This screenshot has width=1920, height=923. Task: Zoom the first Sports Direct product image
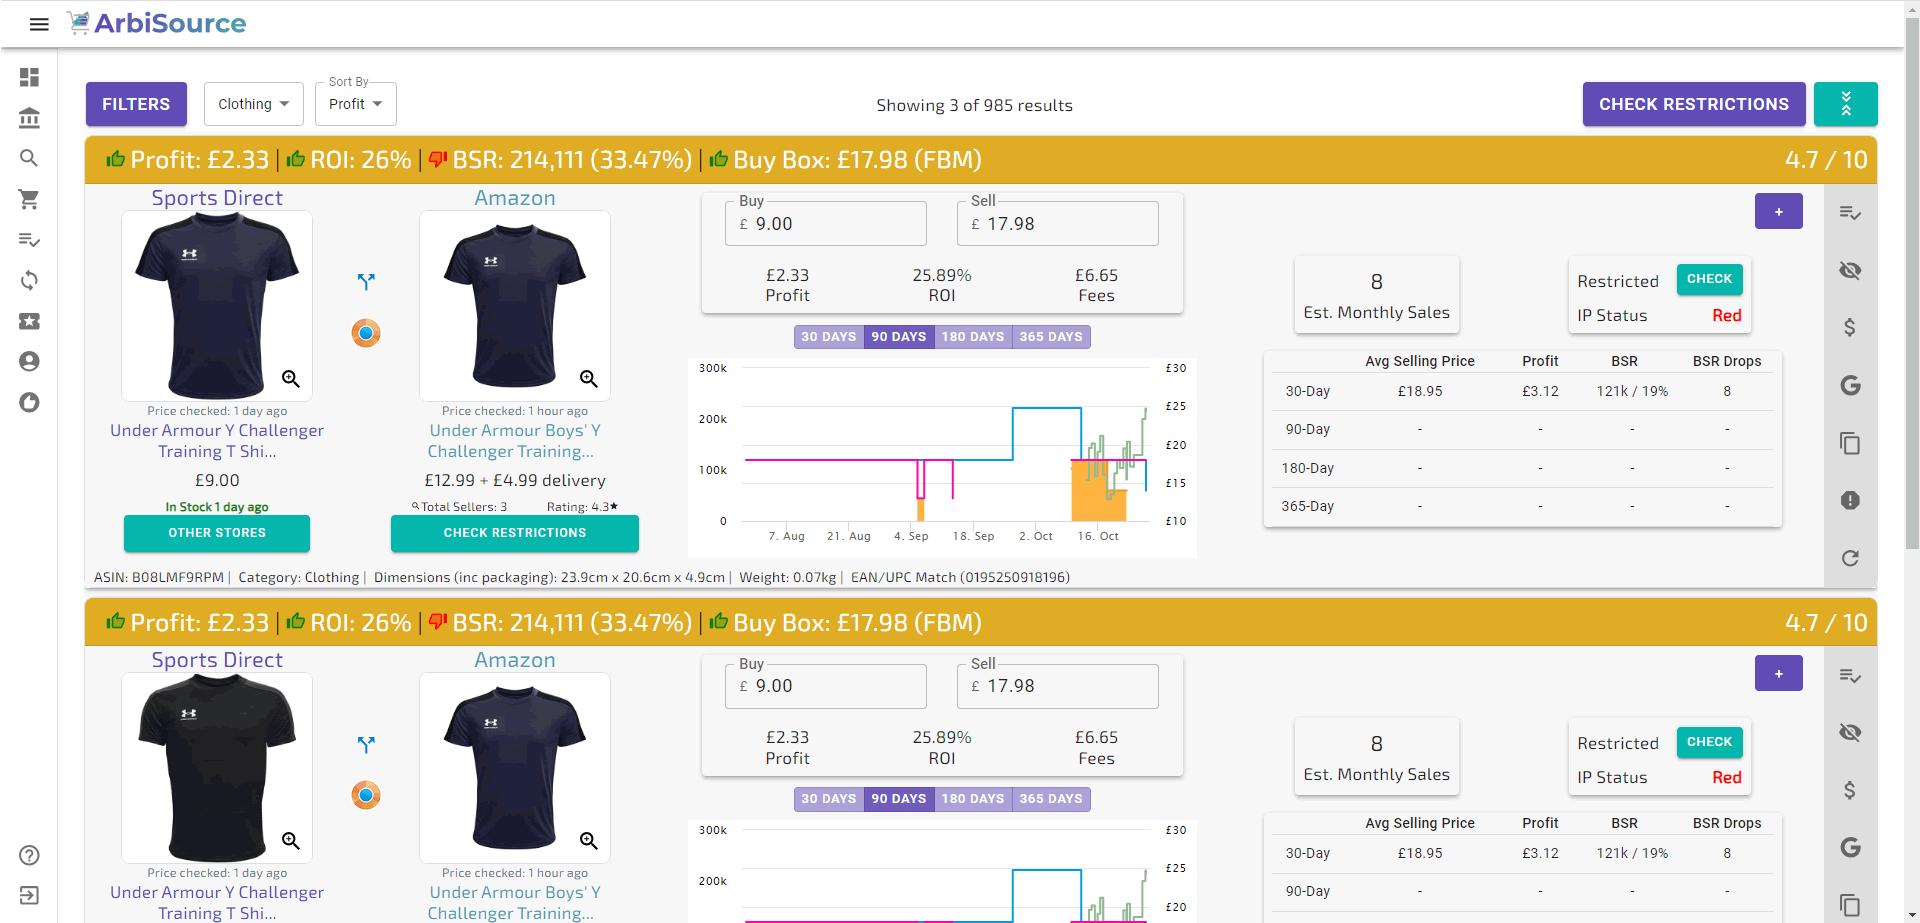point(291,379)
